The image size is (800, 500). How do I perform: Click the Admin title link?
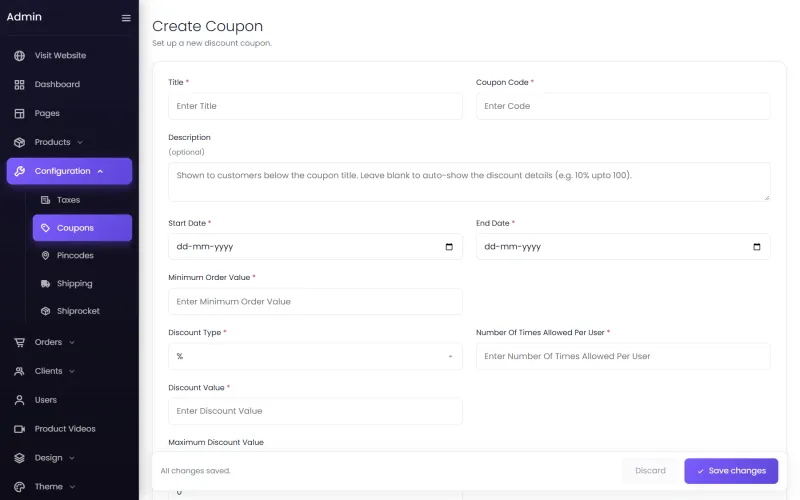pos(24,17)
